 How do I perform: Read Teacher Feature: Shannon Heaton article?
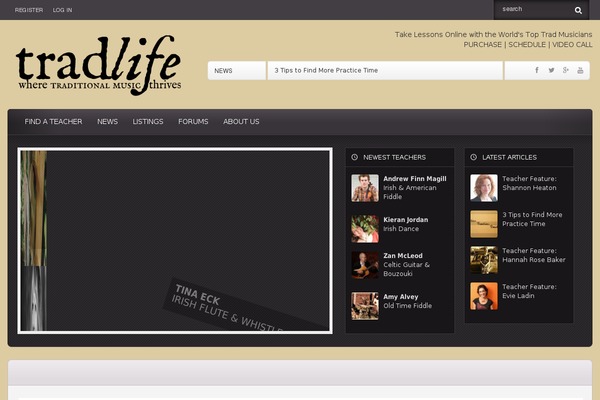[529, 183]
